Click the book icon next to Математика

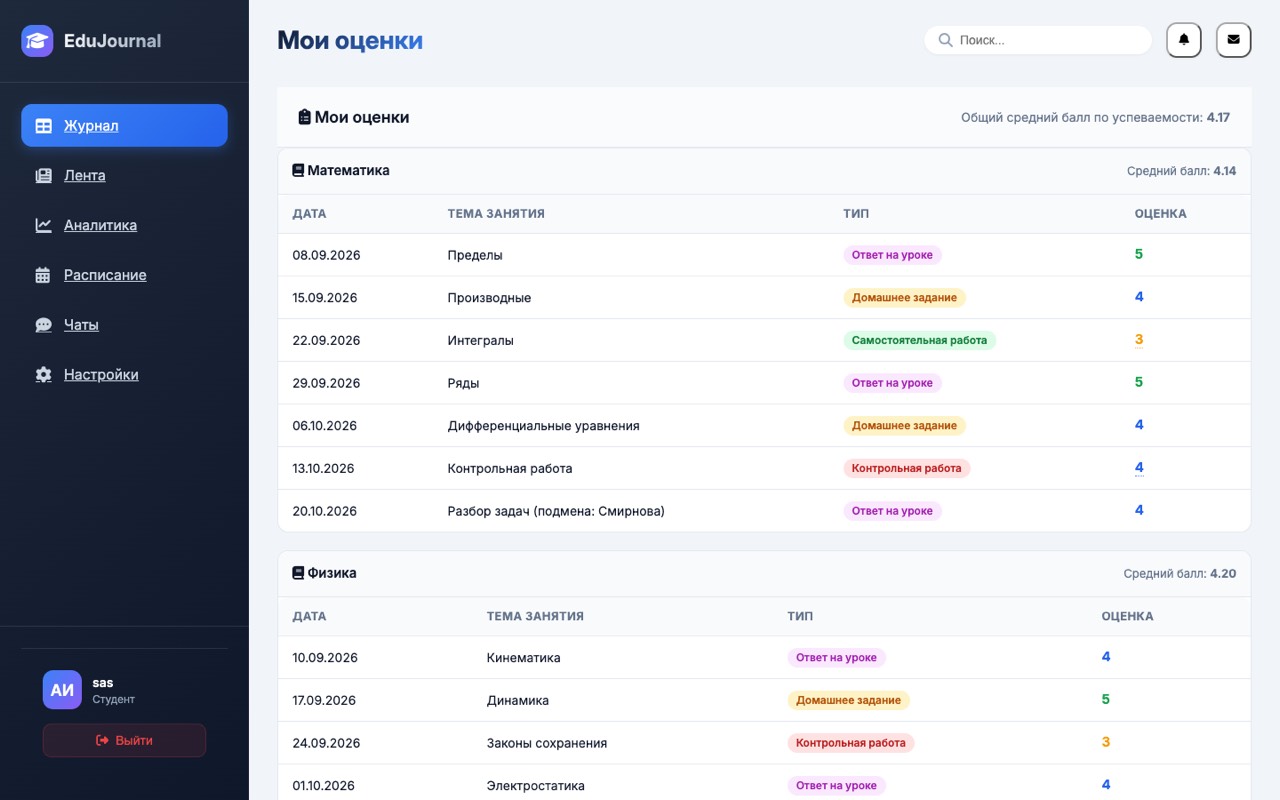(298, 171)
